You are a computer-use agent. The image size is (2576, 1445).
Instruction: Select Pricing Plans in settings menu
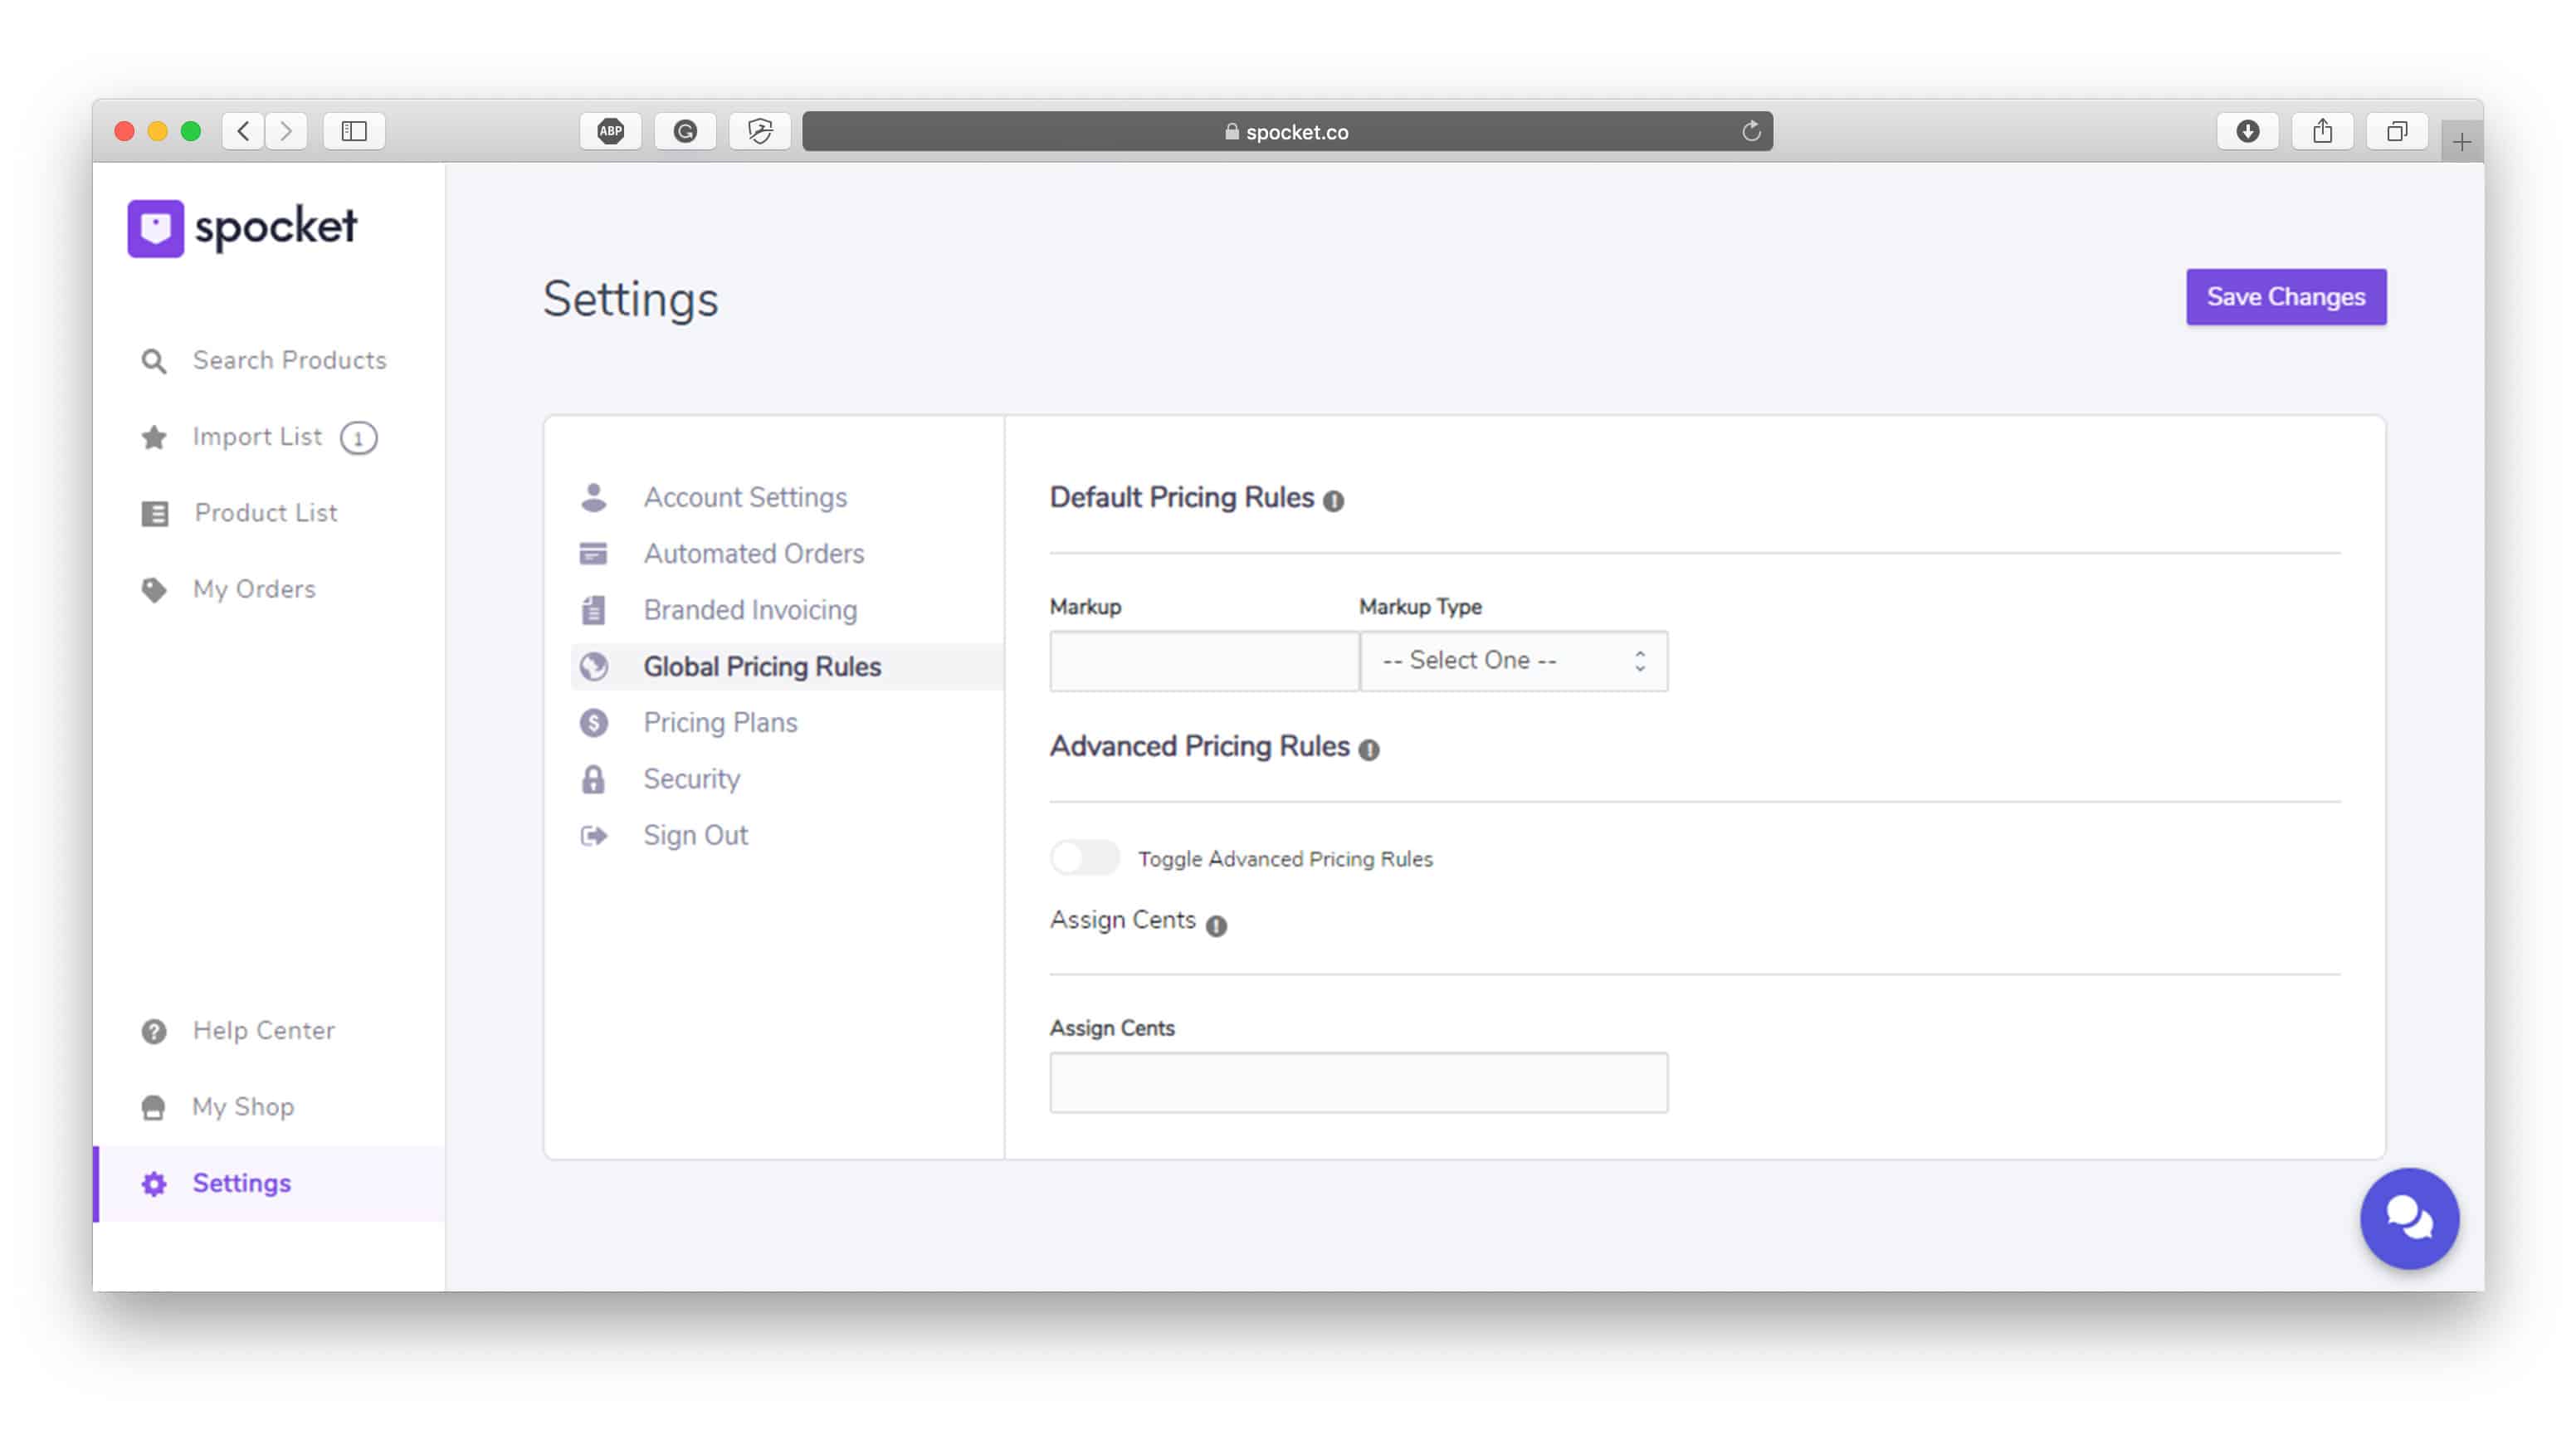(720, 722)
